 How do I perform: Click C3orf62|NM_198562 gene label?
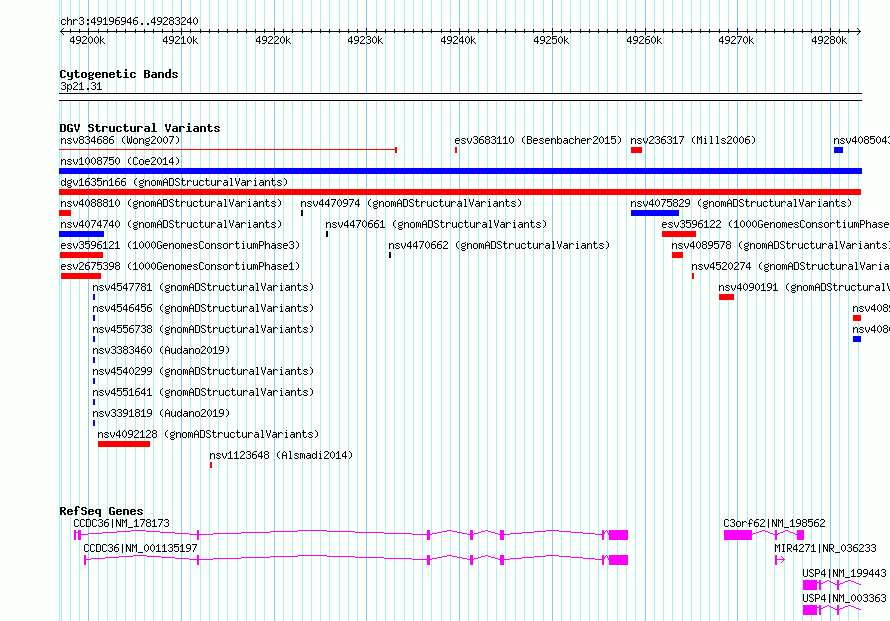[774, 523]
